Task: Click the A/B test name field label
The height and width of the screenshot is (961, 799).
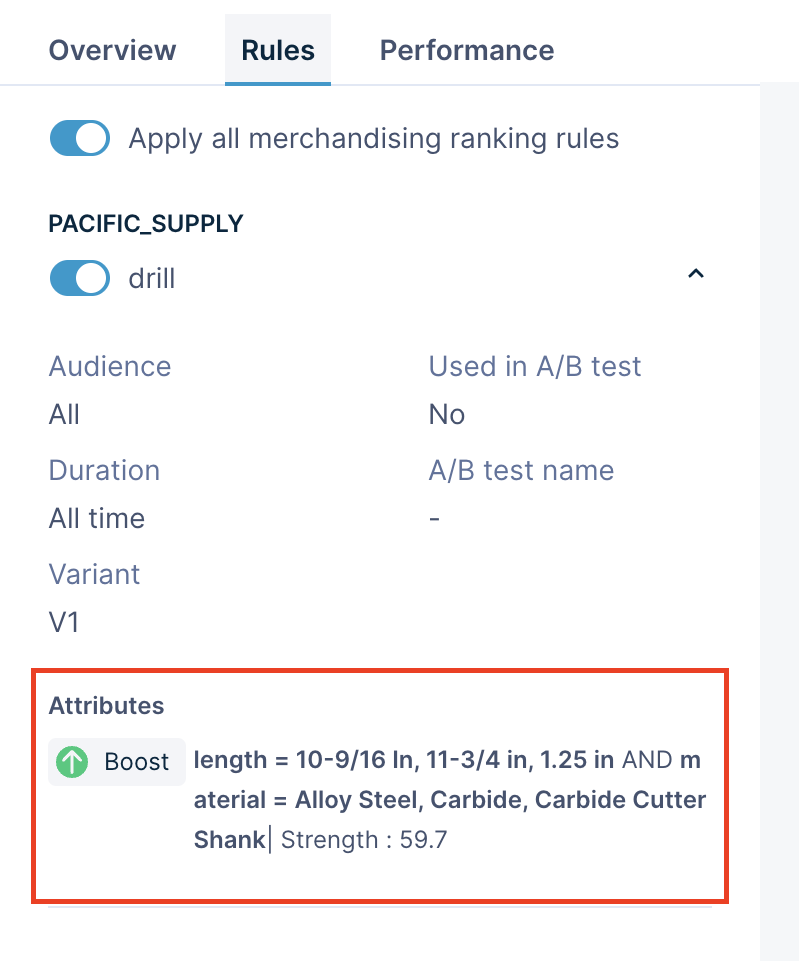Action: click(x=521, y=470)
